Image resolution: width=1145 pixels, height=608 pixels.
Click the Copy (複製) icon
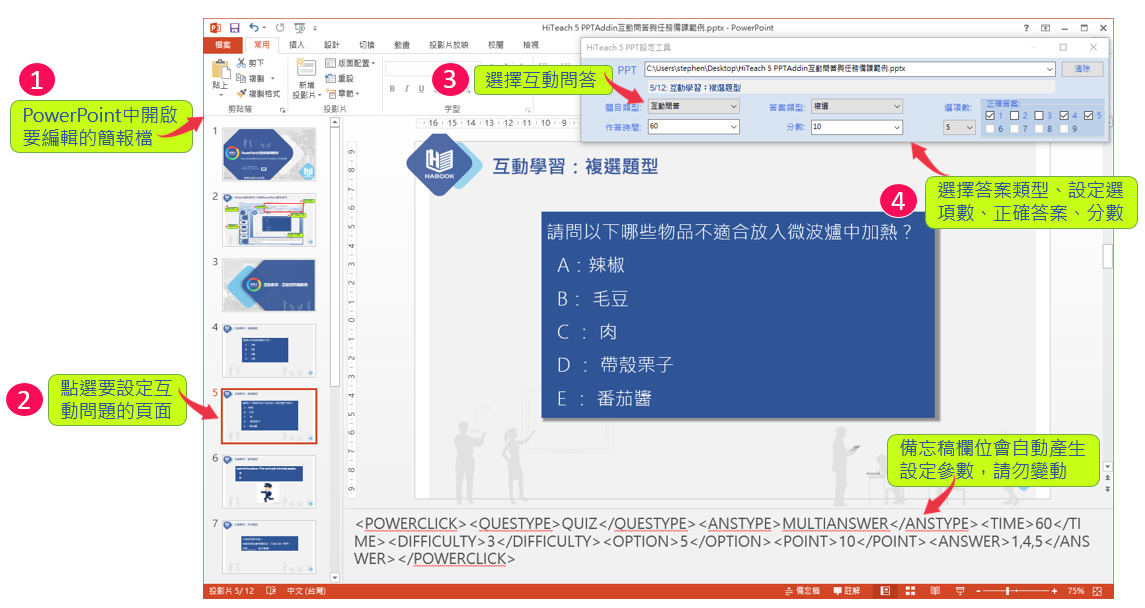[241, 78]
